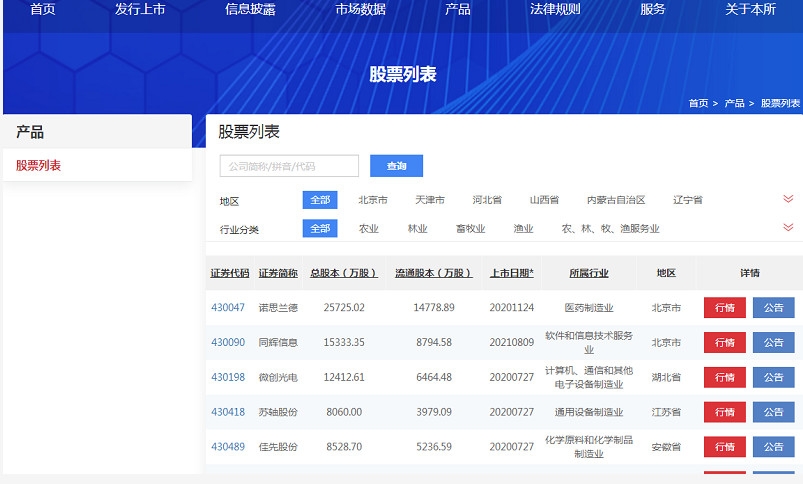The image size is (803, 484).
Task: Expand more industries with red chevron
Action: pos(788,227)
